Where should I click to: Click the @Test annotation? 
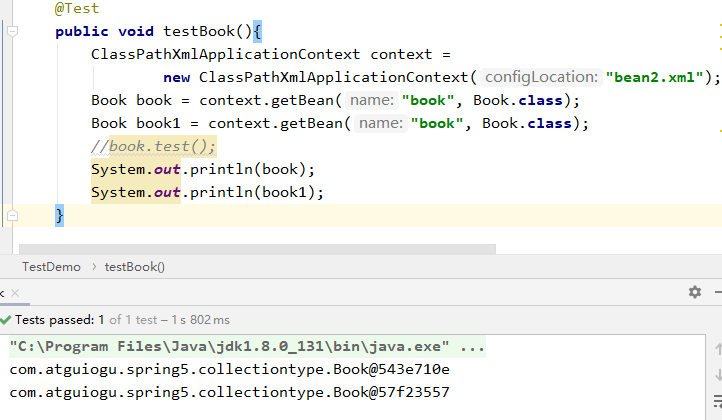pos(77,8)
